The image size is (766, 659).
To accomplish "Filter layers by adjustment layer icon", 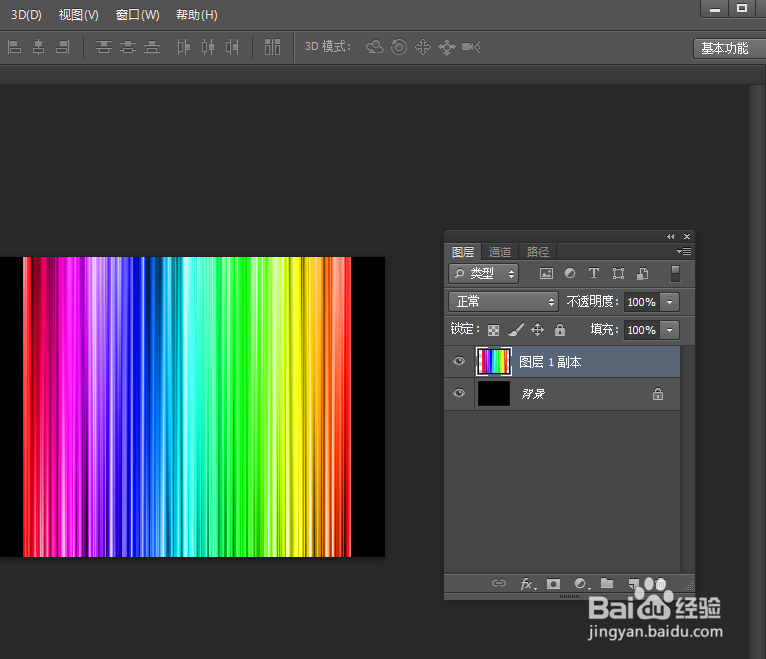I will click(x=570, y=274).
